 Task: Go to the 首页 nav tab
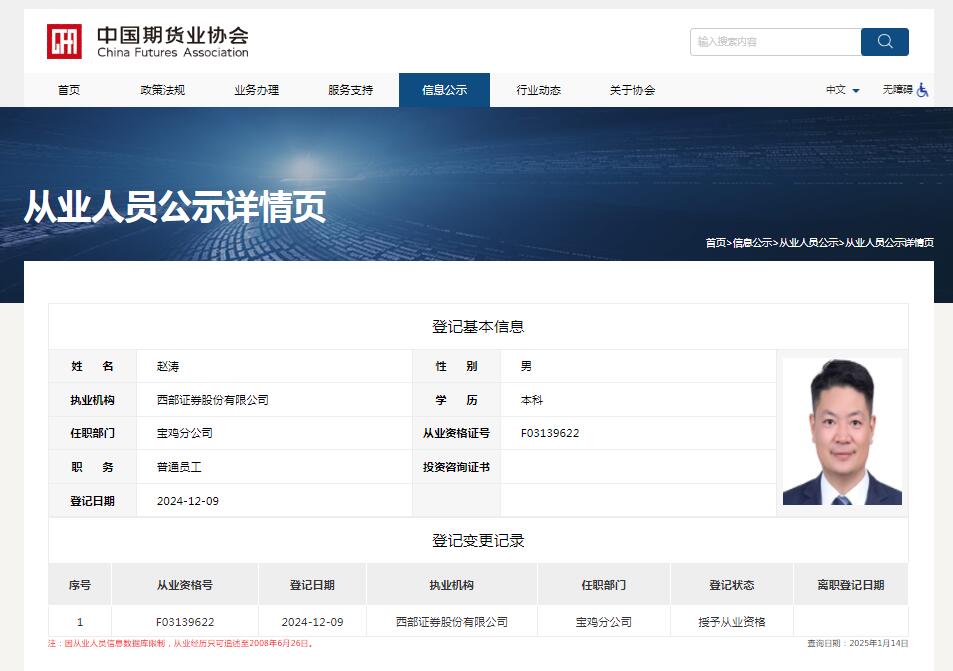click(x=69, y=90)
